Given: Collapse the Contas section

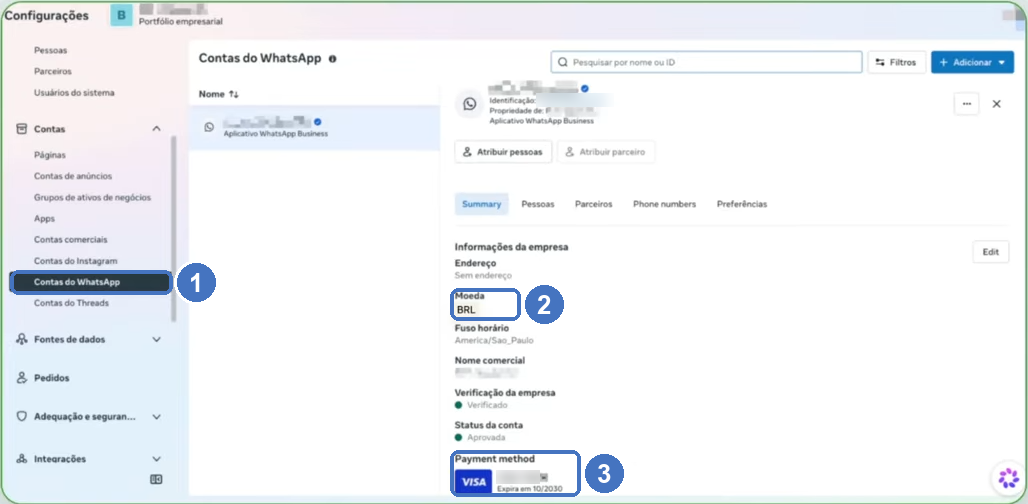Looking at the screenshot, I should (156, 129).
